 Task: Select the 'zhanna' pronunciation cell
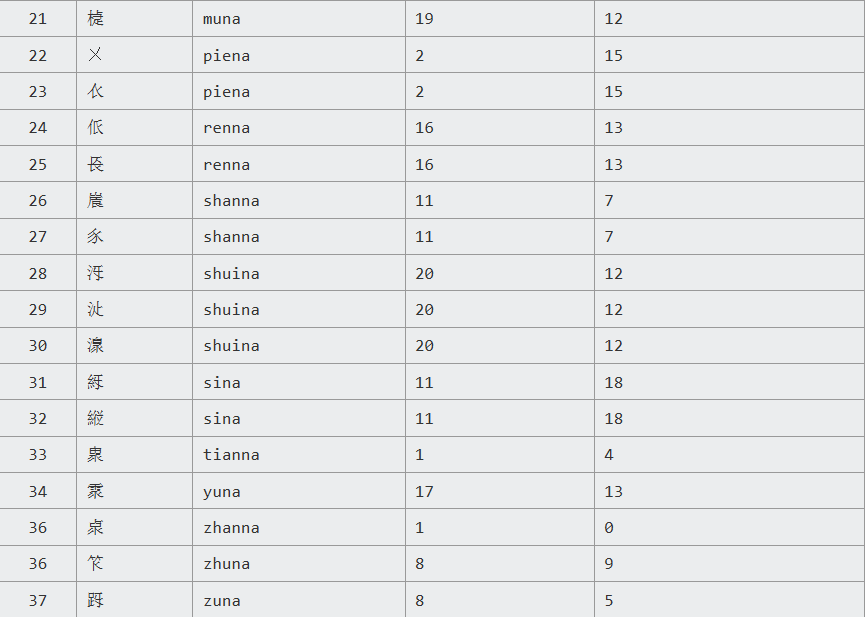pyautogui.click(x=231, y=528)
